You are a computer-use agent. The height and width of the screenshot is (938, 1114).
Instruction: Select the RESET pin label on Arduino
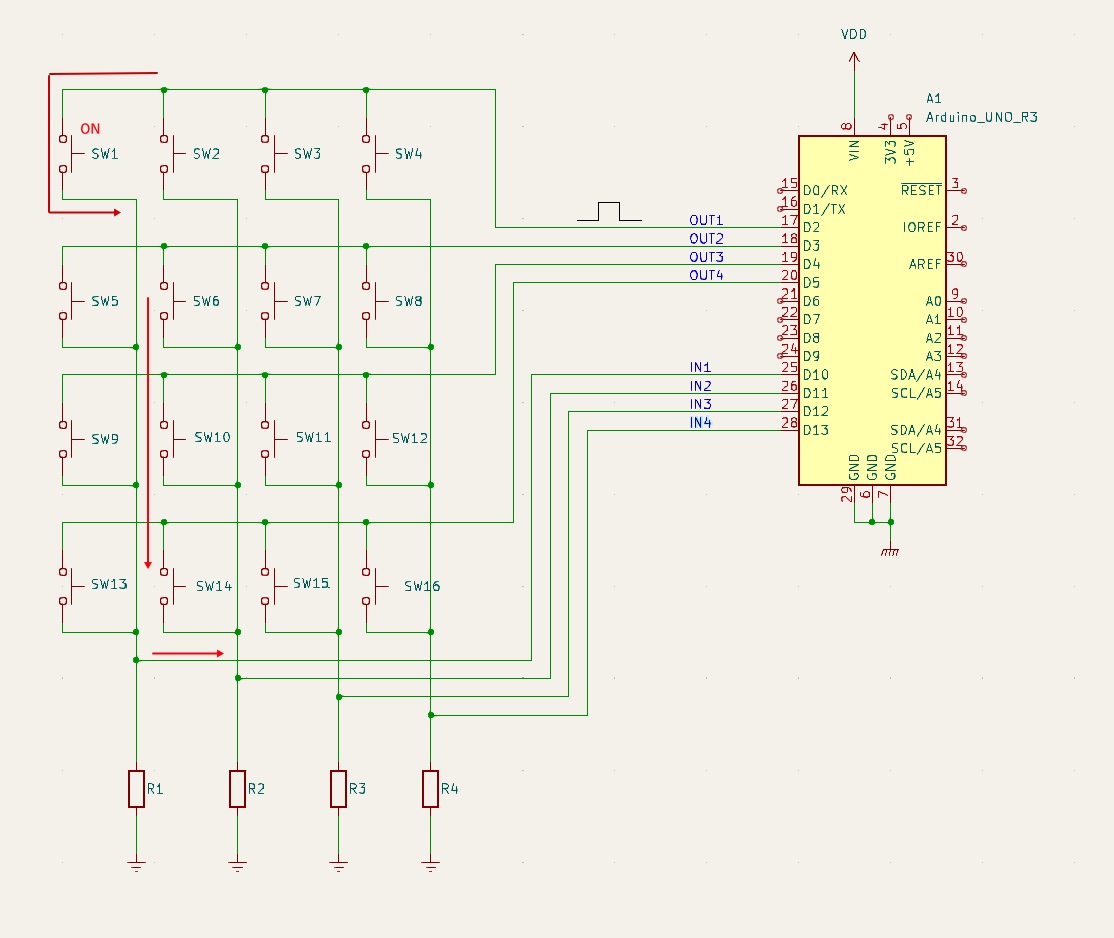point(921,190)
